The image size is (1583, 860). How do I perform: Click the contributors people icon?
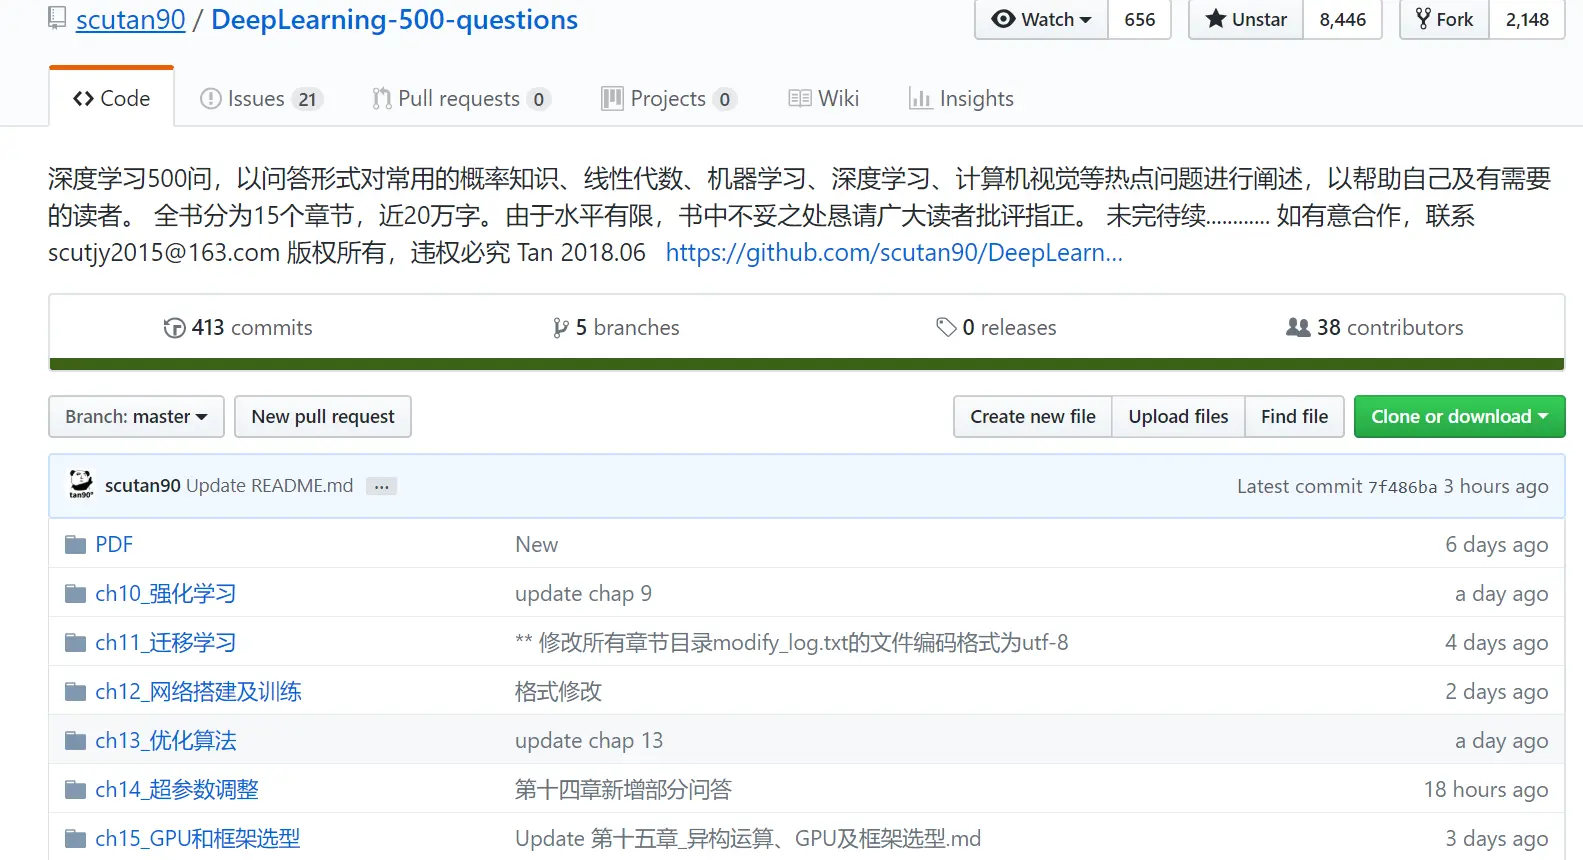click(x=1298, y=327)
